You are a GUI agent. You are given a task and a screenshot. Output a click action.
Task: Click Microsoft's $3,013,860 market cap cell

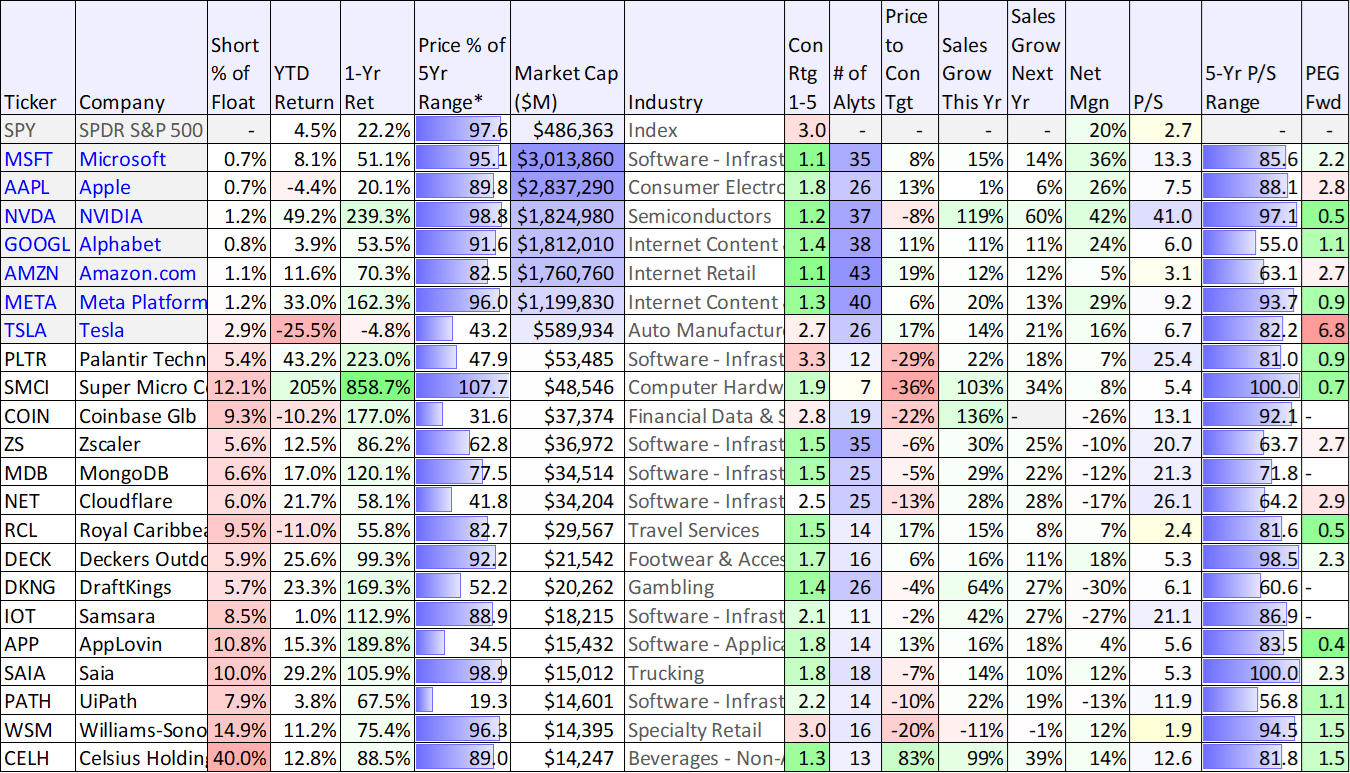click(567, 159)
